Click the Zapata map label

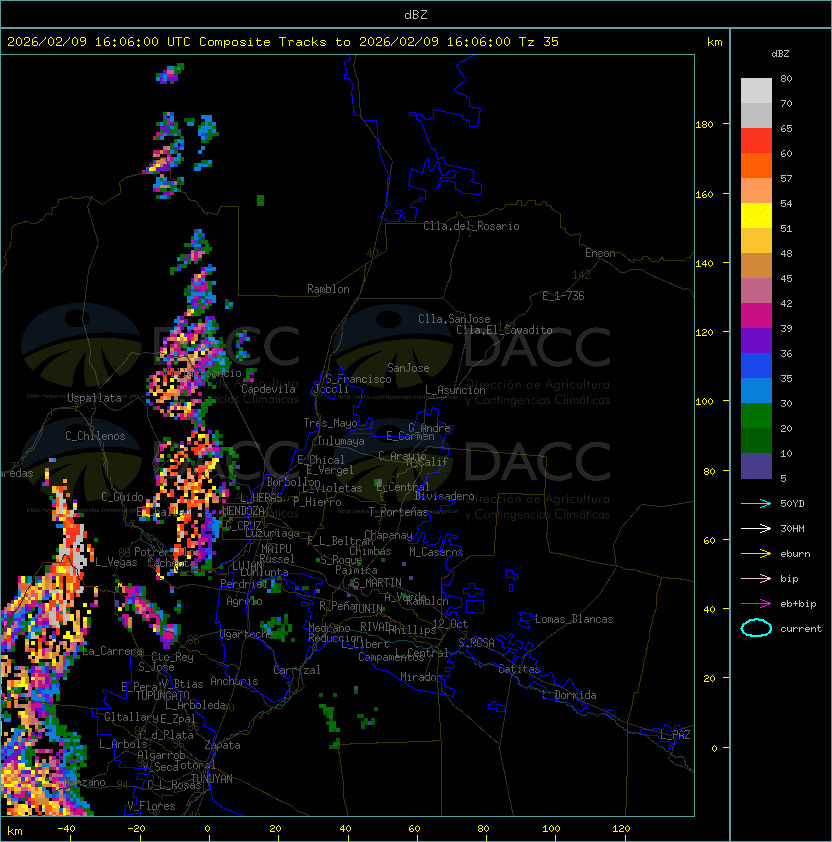pyautogui.click(x=222, y=745)
